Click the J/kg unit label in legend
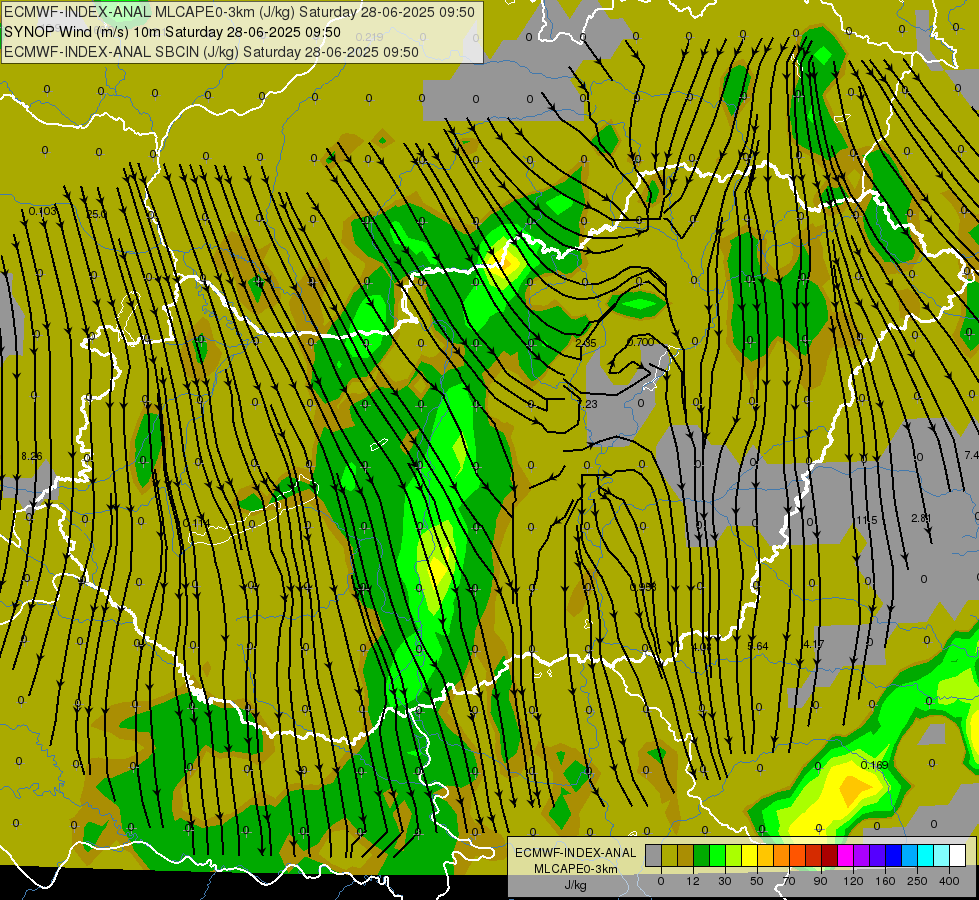The height and width of the screenshot is (900, 979). tap(576, 885)
